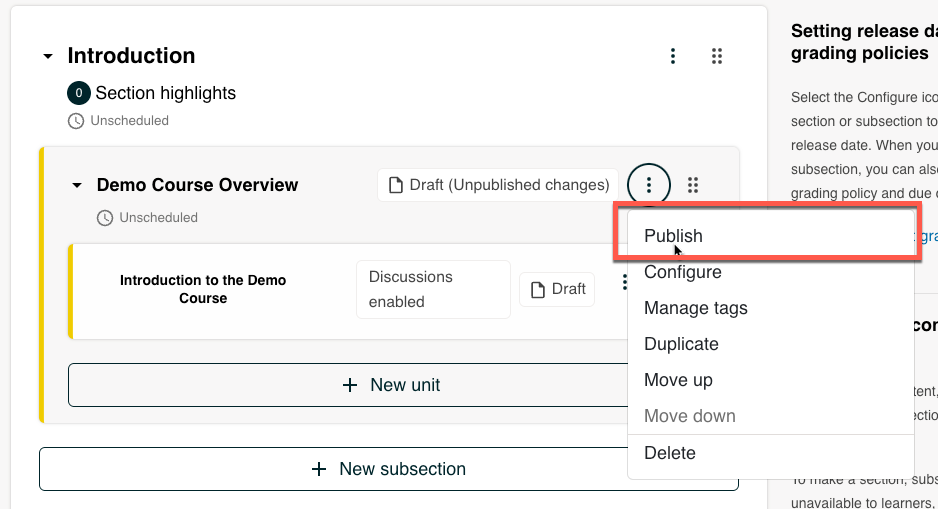Screen dimensions: 938x509
Task: Click the New subsection button
Action: [x=389, y=469]
